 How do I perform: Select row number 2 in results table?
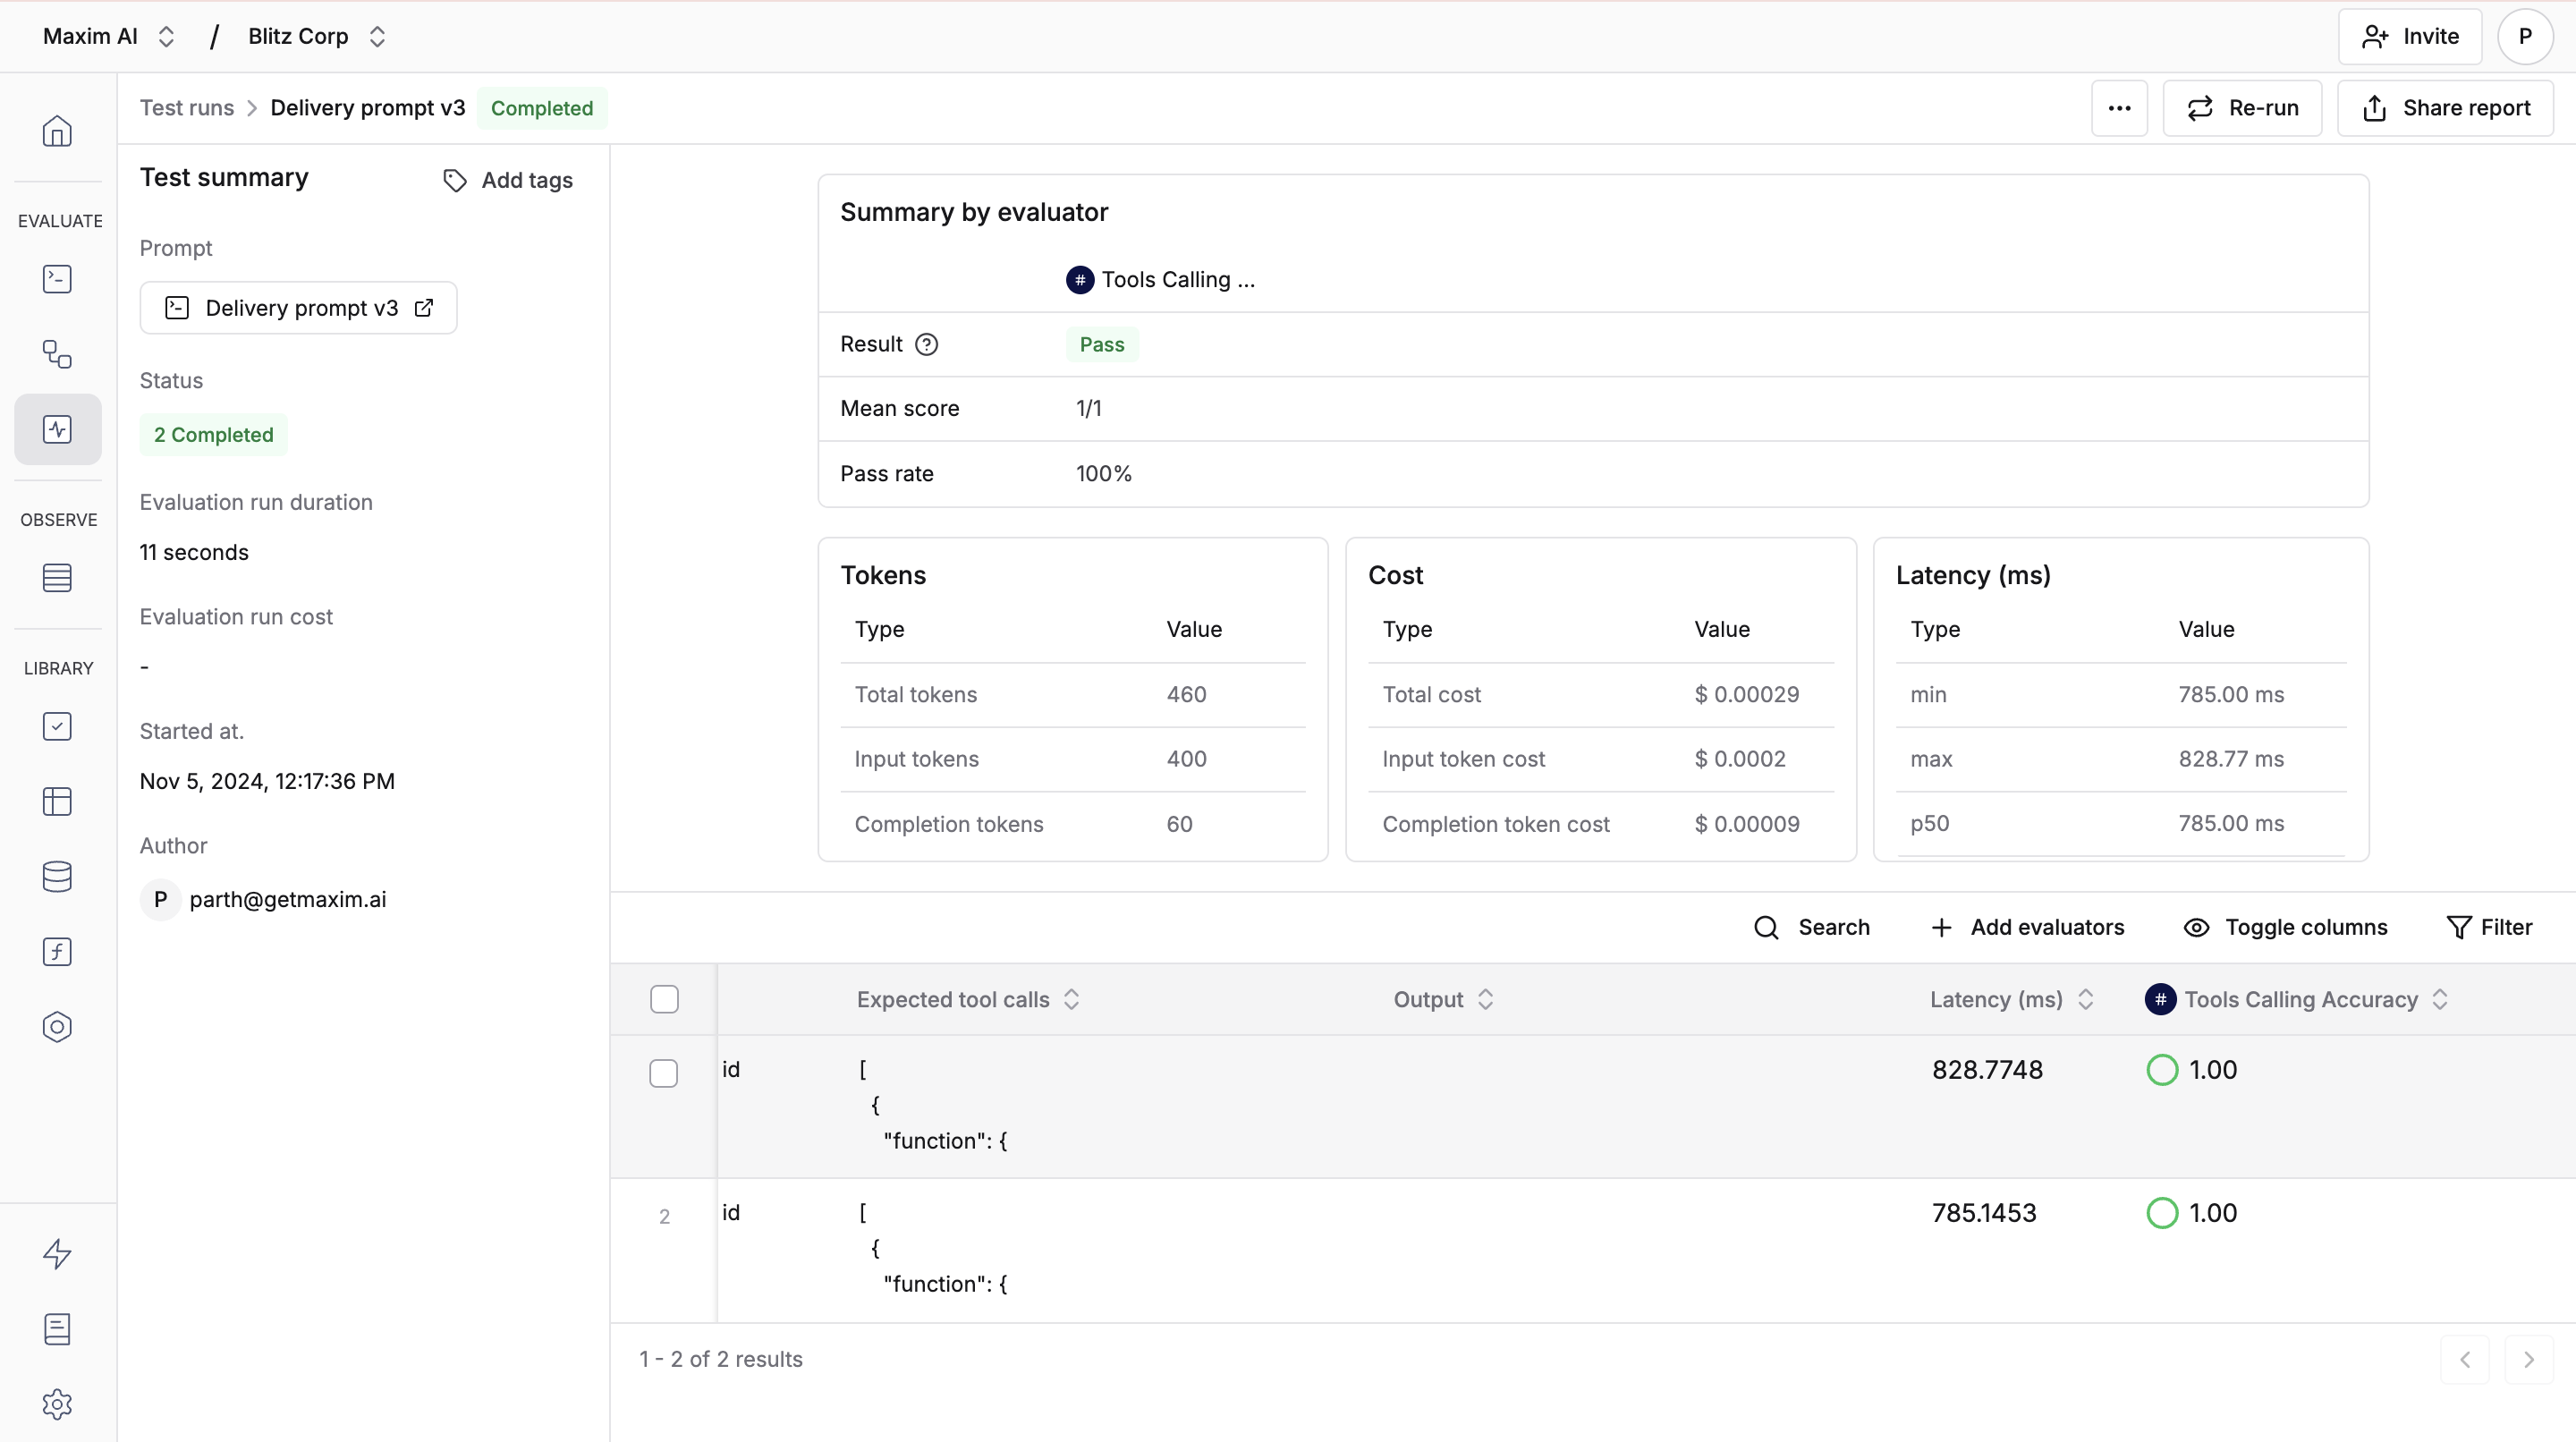[x=664, y=1216]
